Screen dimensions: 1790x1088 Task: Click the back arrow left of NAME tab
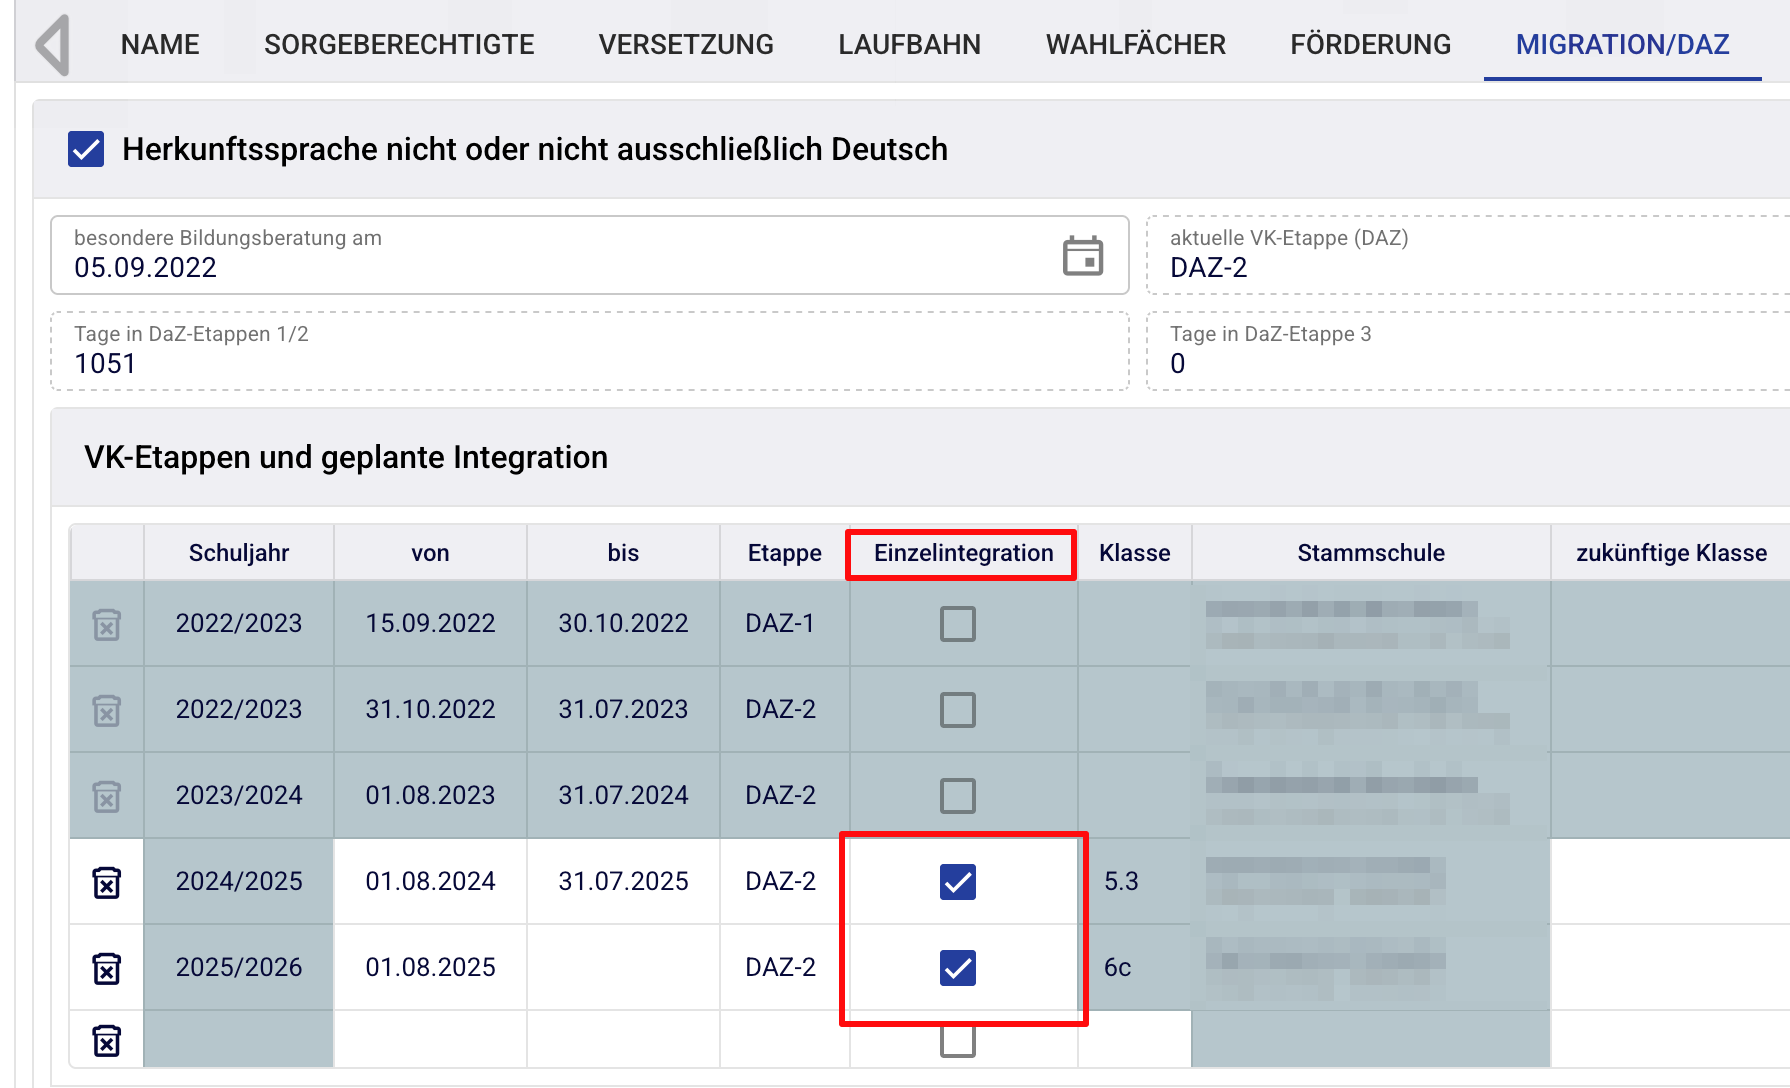(x=53, y=45)
